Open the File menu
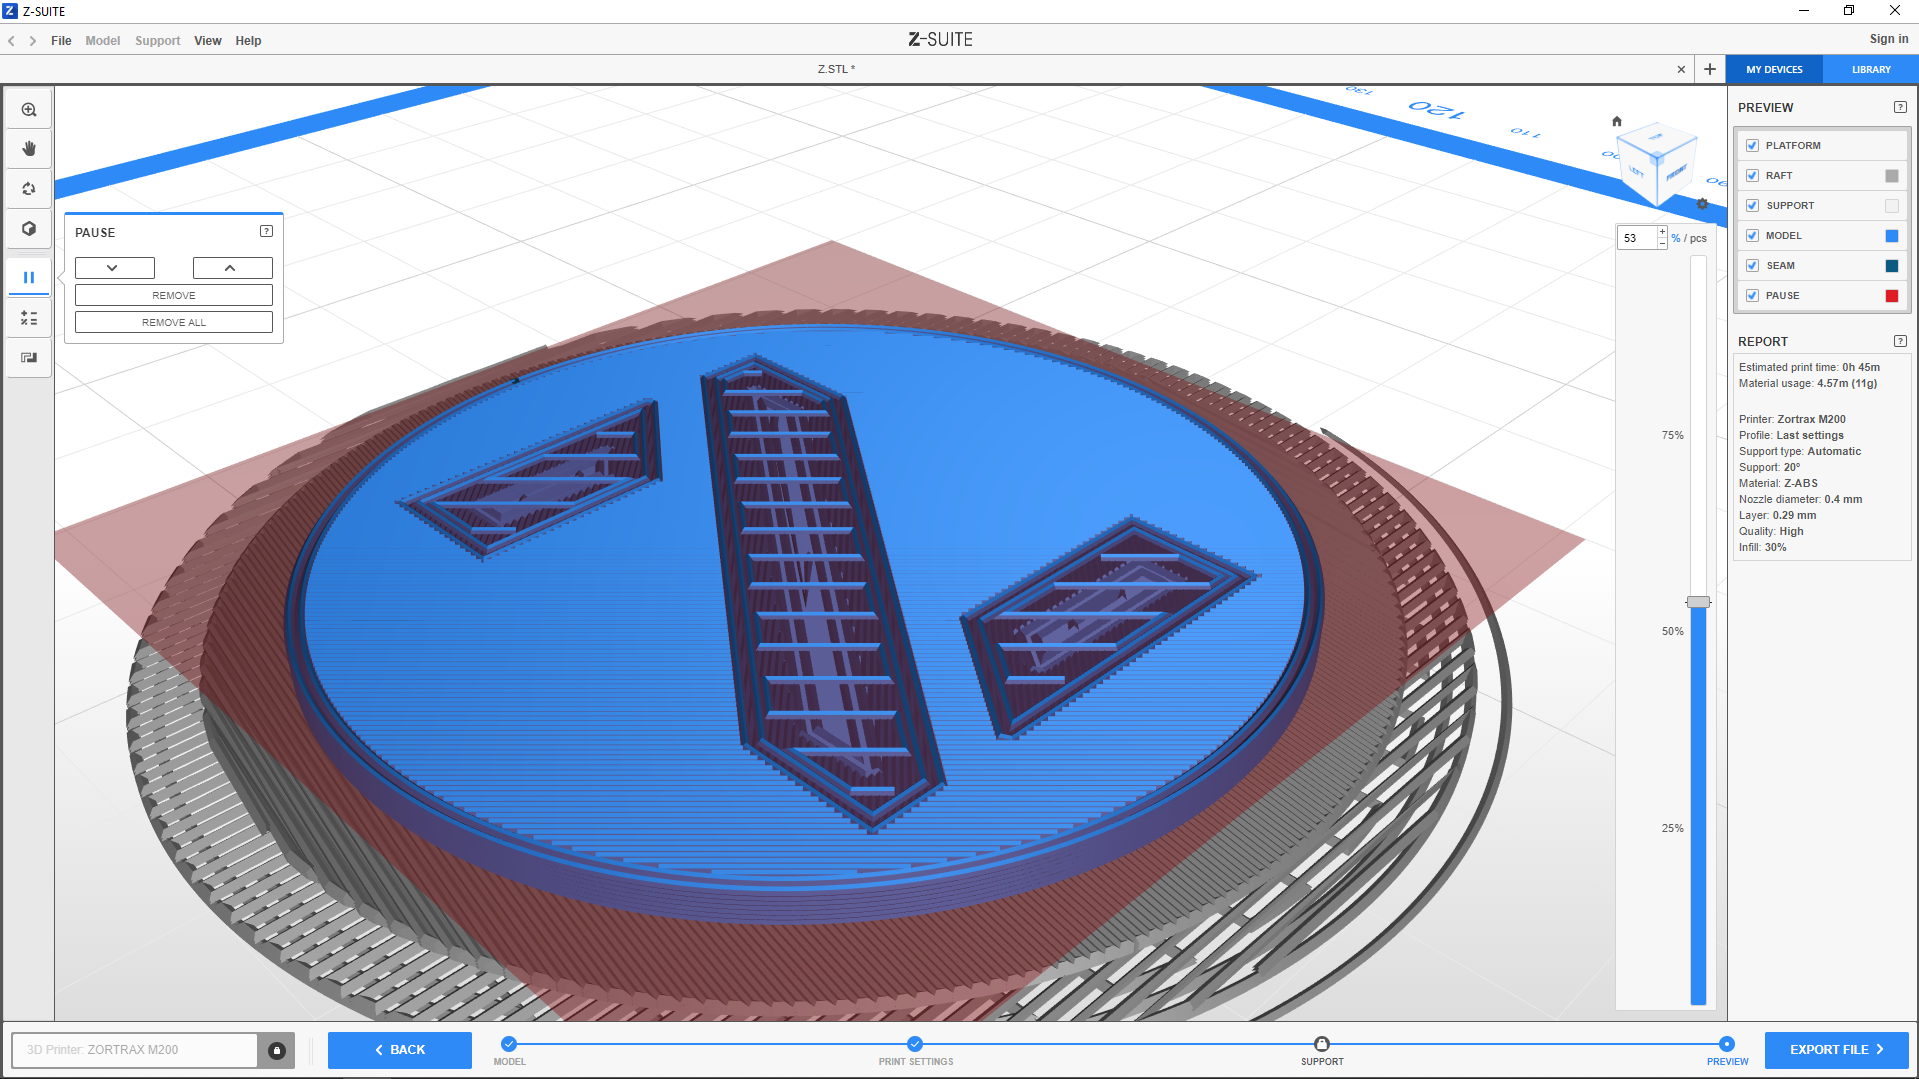Image resolution: width=1919 pixels, height=1079 pixels. pos(61,41)
